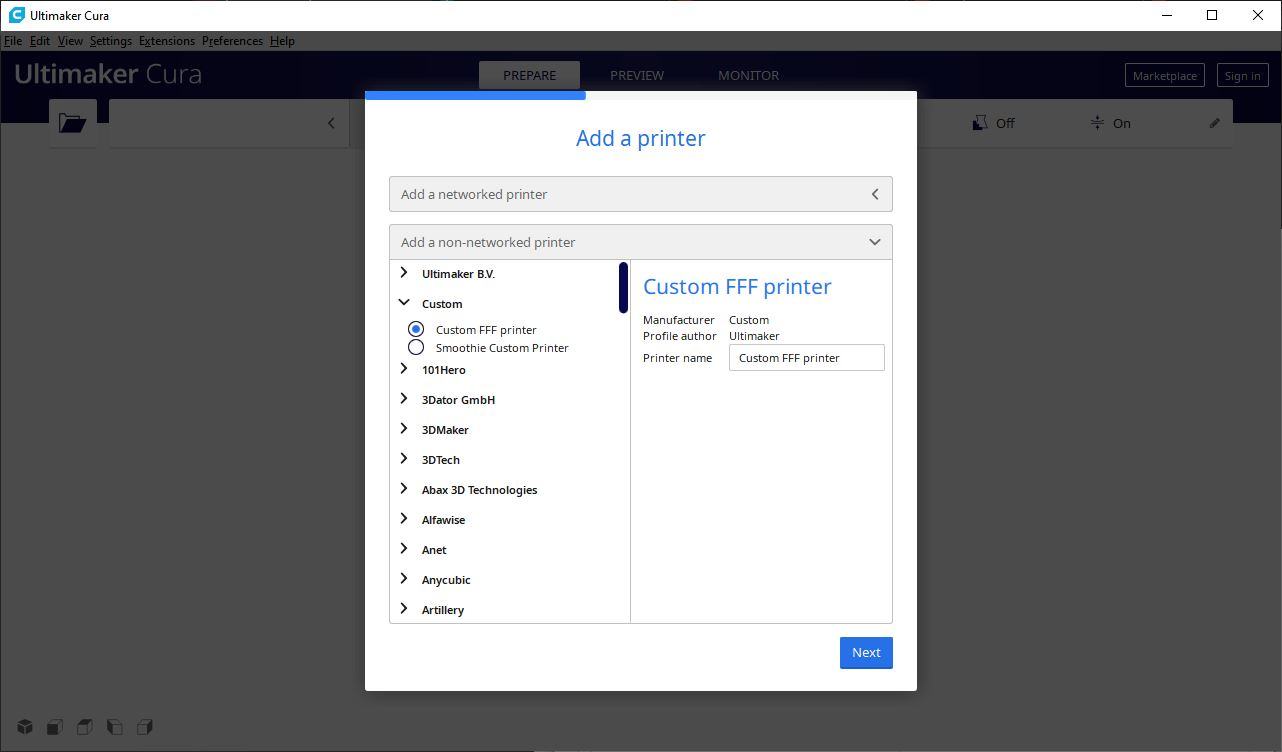The height and width of the screenshot is (752, 1282).
Task: Switch to left side view orientation icon
Action: coord(115,727)
